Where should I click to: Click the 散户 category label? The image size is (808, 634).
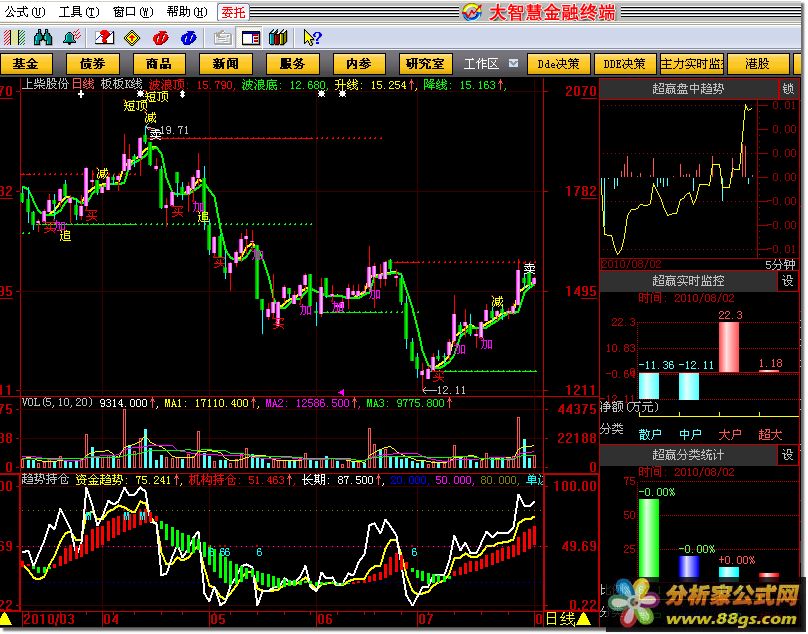point(650,435)
